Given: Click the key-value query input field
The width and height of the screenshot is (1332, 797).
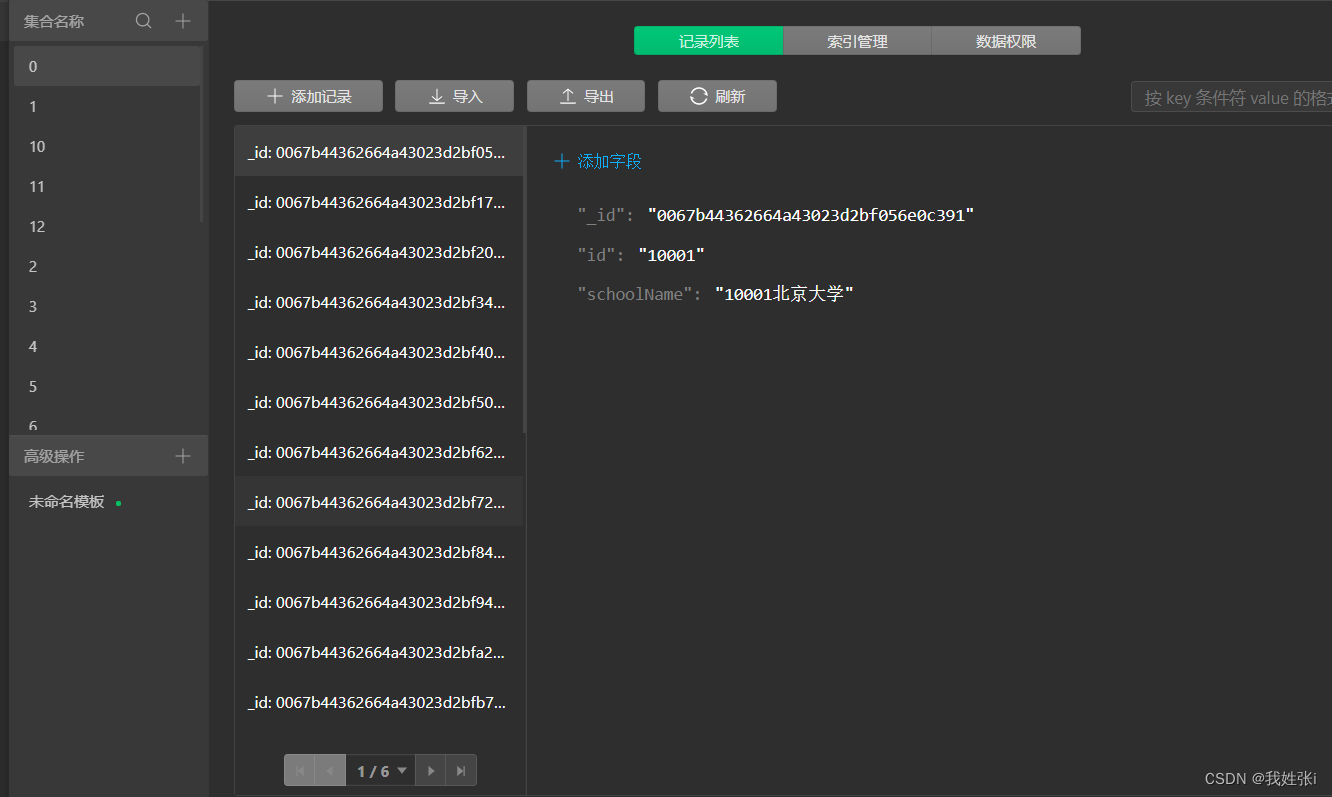Looking at the screenshot, I should [1232, 97].
